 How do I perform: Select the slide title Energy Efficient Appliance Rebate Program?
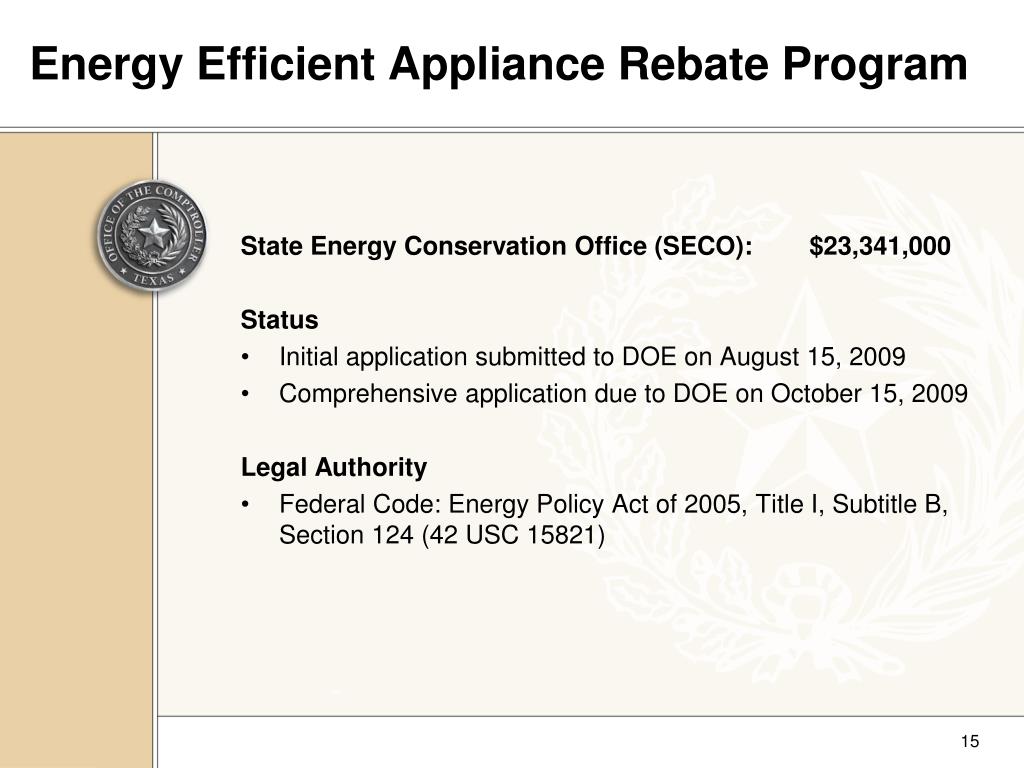pos(499,65)
